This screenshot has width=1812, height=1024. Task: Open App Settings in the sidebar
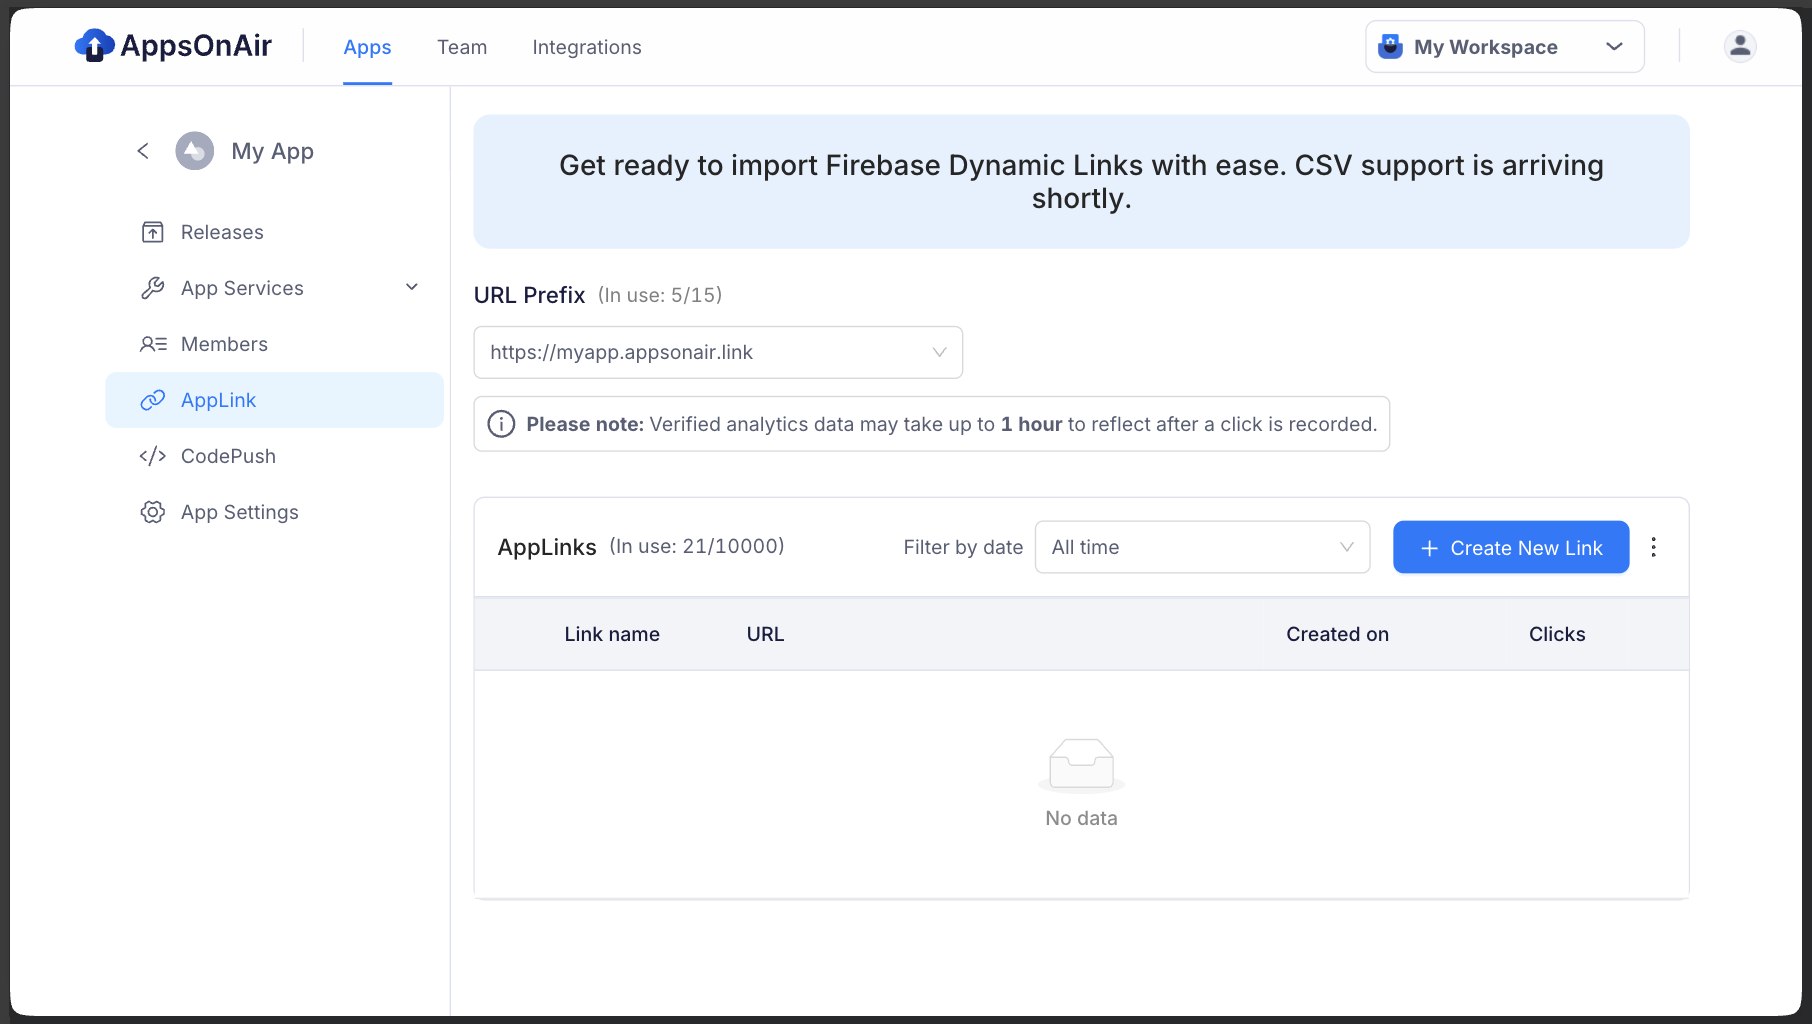click(274, 512)
